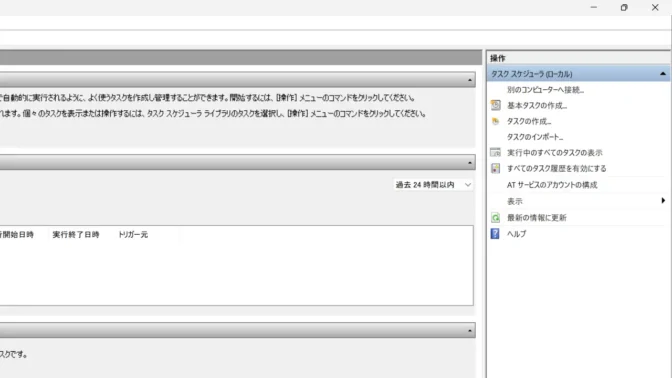
Task: Sort by 開始日時 column header
Action: coord(17,234)
